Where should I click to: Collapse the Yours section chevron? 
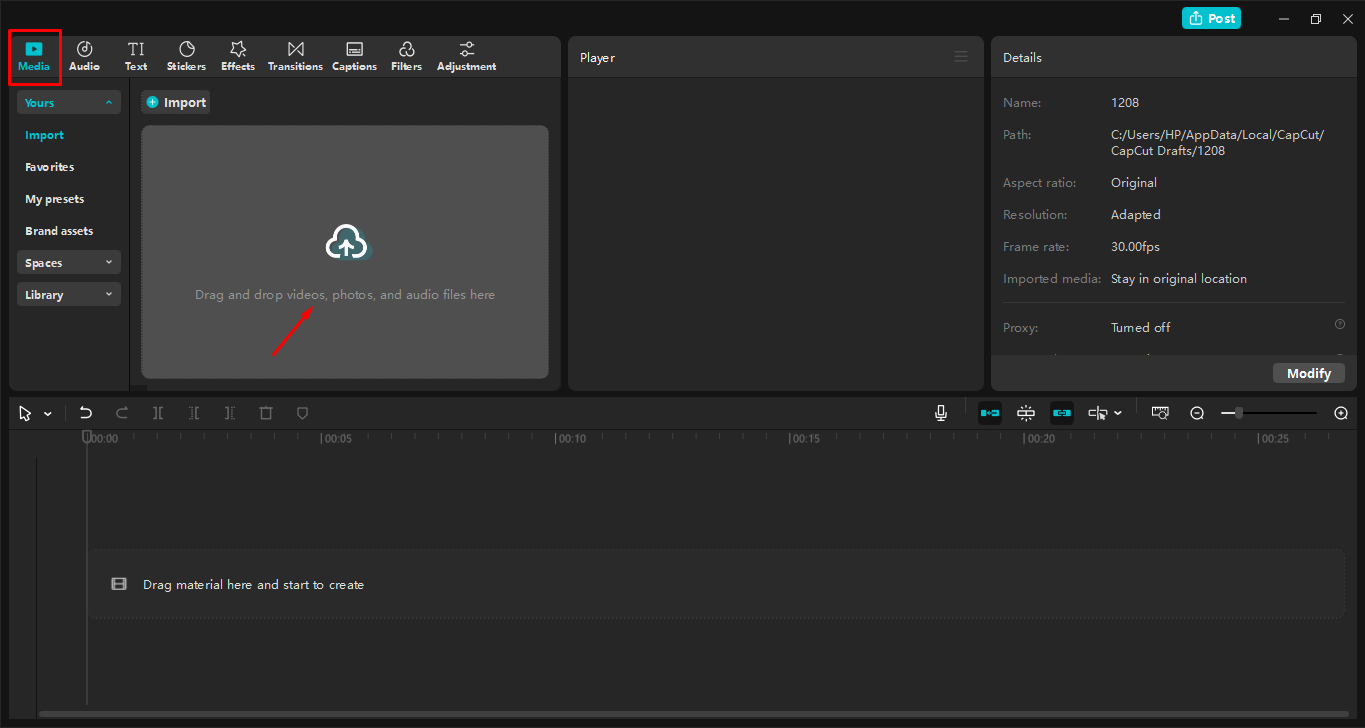(x=108, y=101)
